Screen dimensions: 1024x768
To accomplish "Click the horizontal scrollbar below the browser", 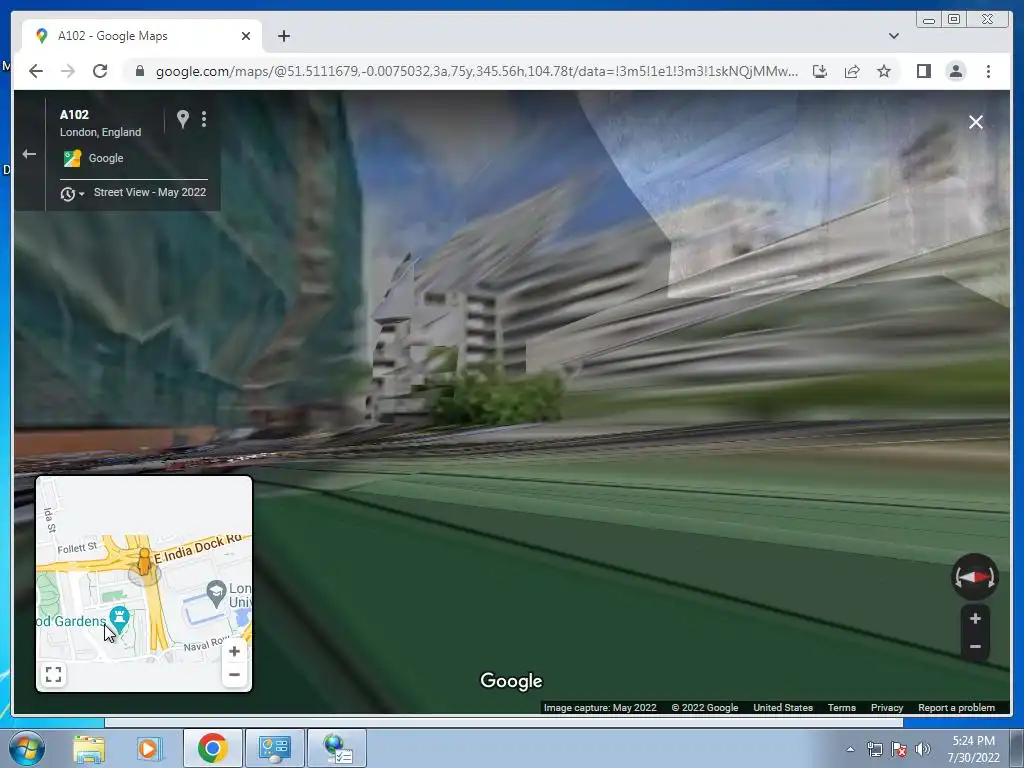I will (x=504, y=722).
